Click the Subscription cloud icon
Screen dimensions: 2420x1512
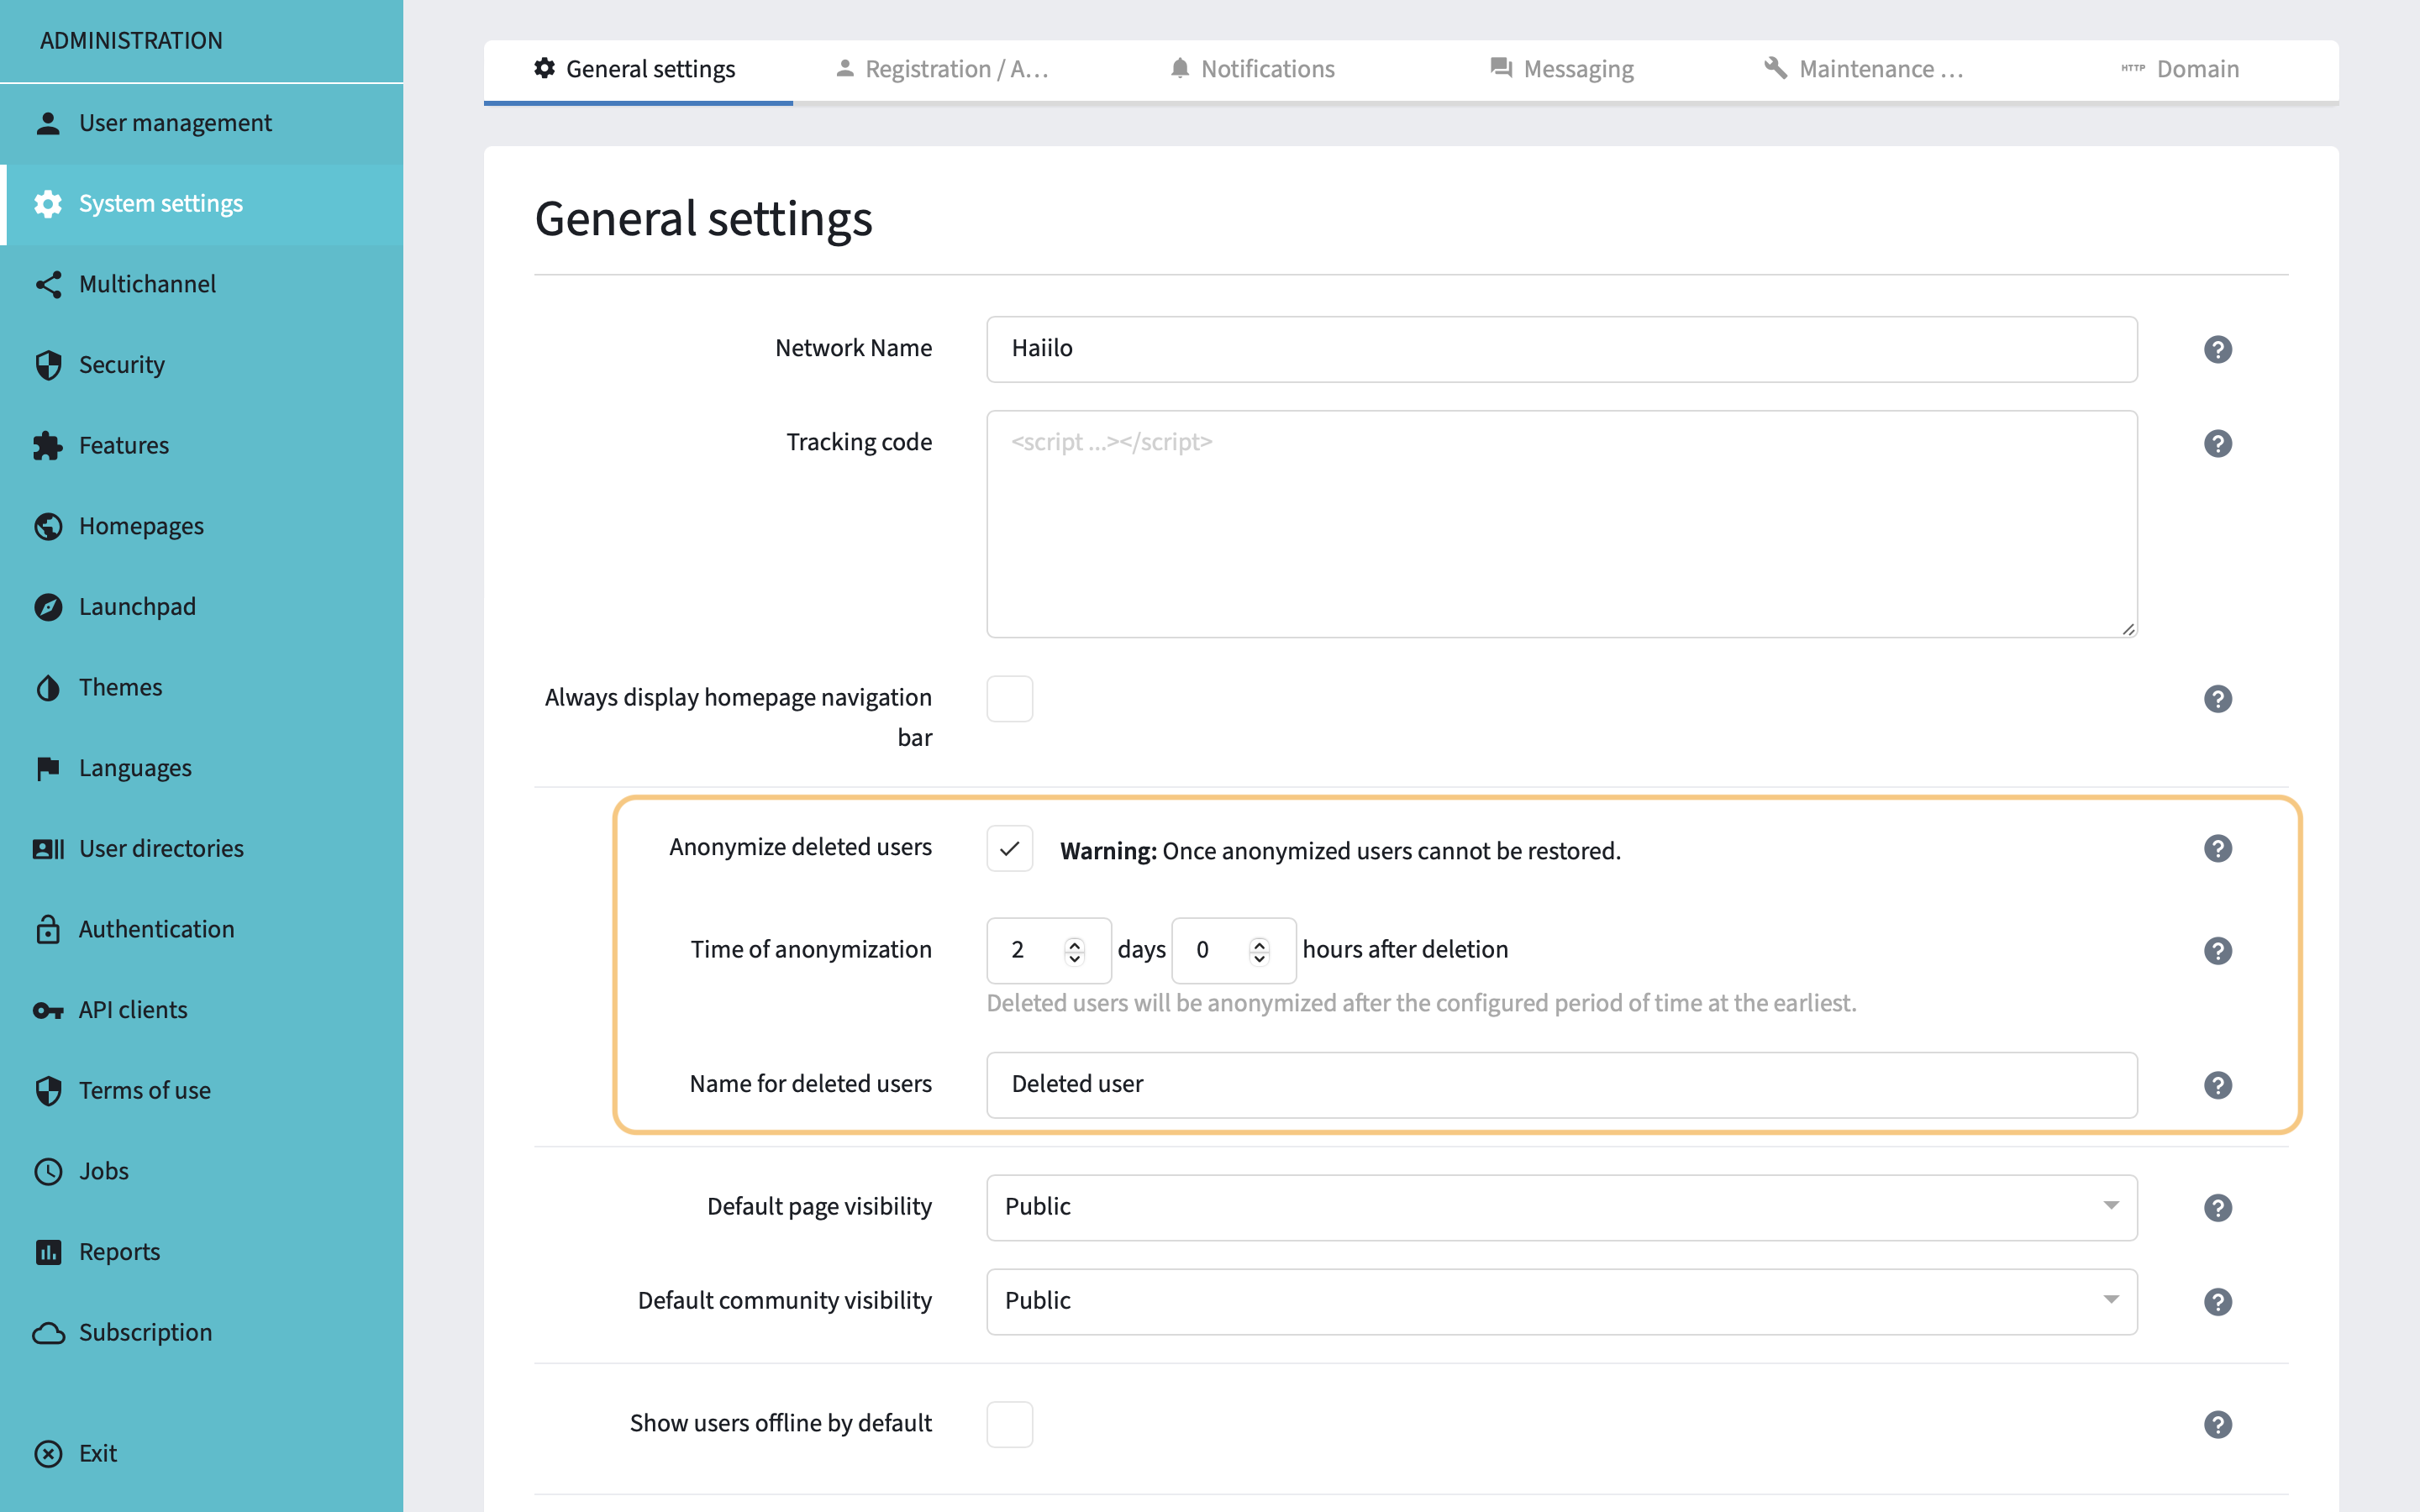click(x=48, y=1333)
